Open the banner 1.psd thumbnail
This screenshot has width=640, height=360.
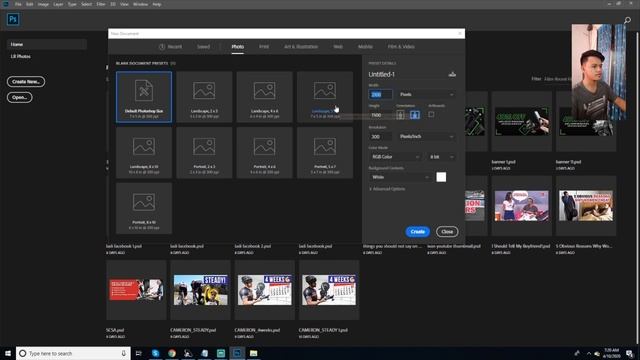521,122
